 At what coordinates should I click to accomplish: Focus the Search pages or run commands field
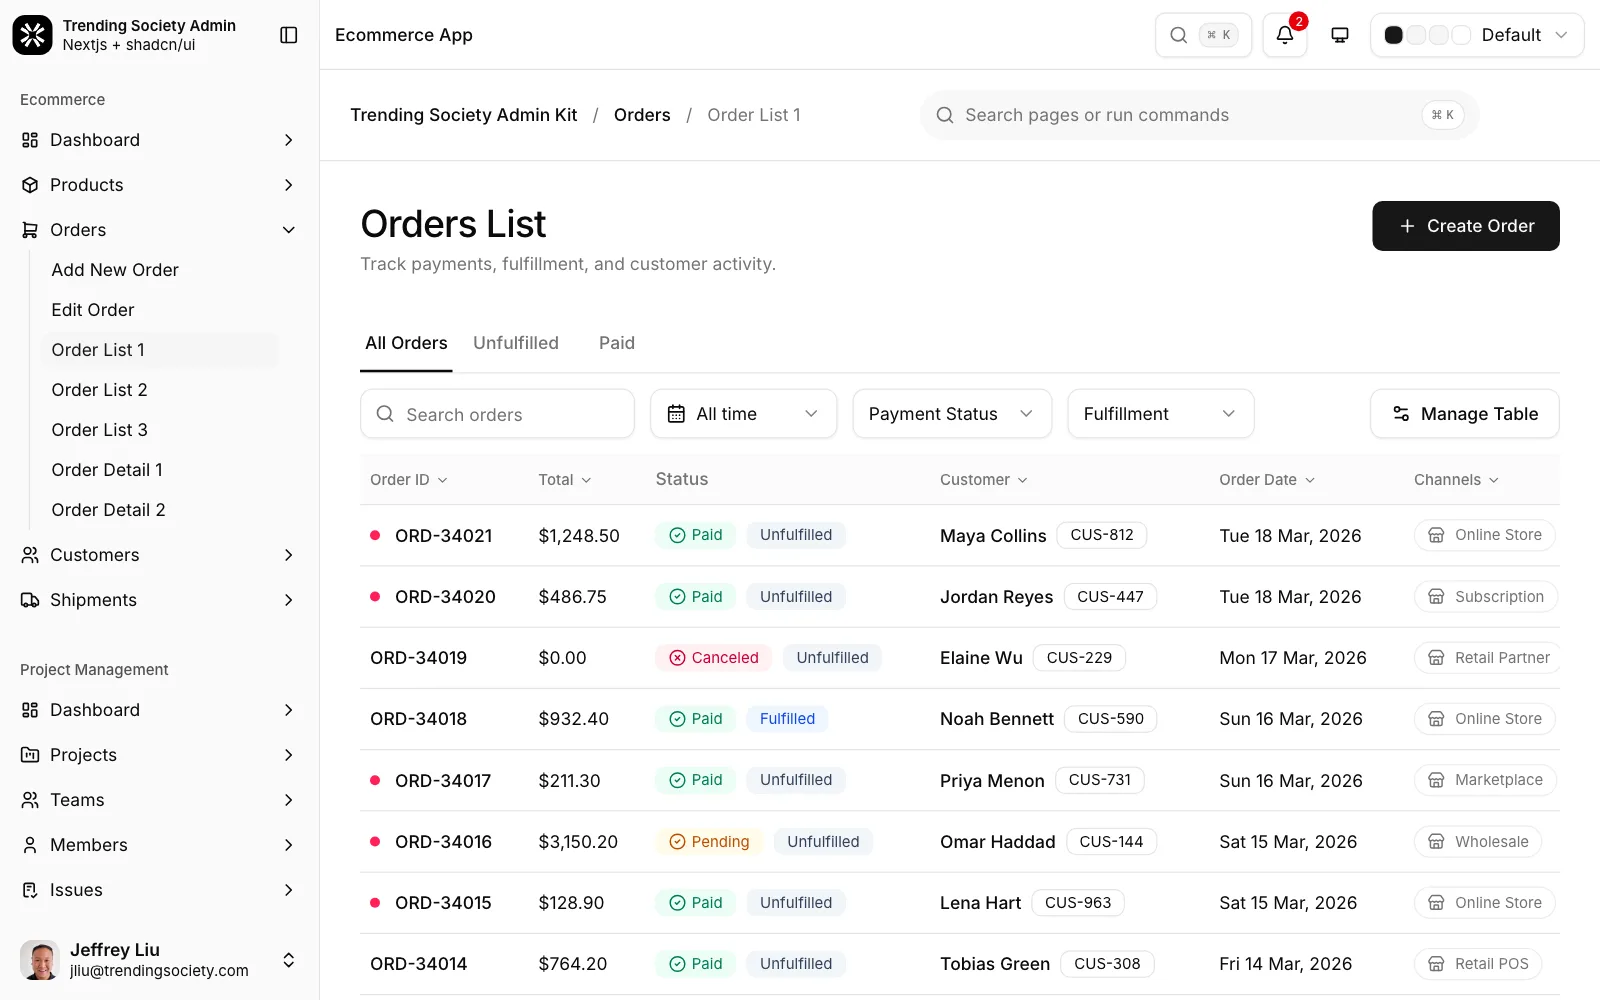pyautogui.click(x=1199, y=115)
